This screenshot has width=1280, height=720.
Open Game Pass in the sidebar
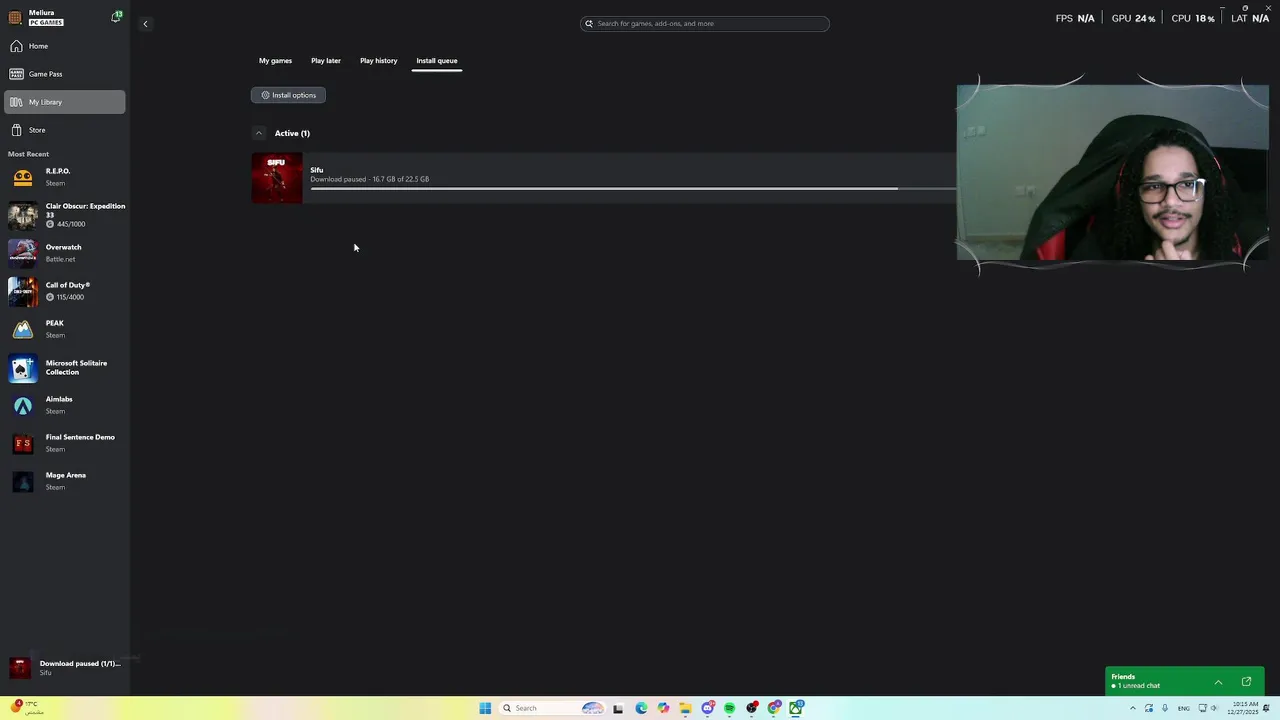pos(65,74)
